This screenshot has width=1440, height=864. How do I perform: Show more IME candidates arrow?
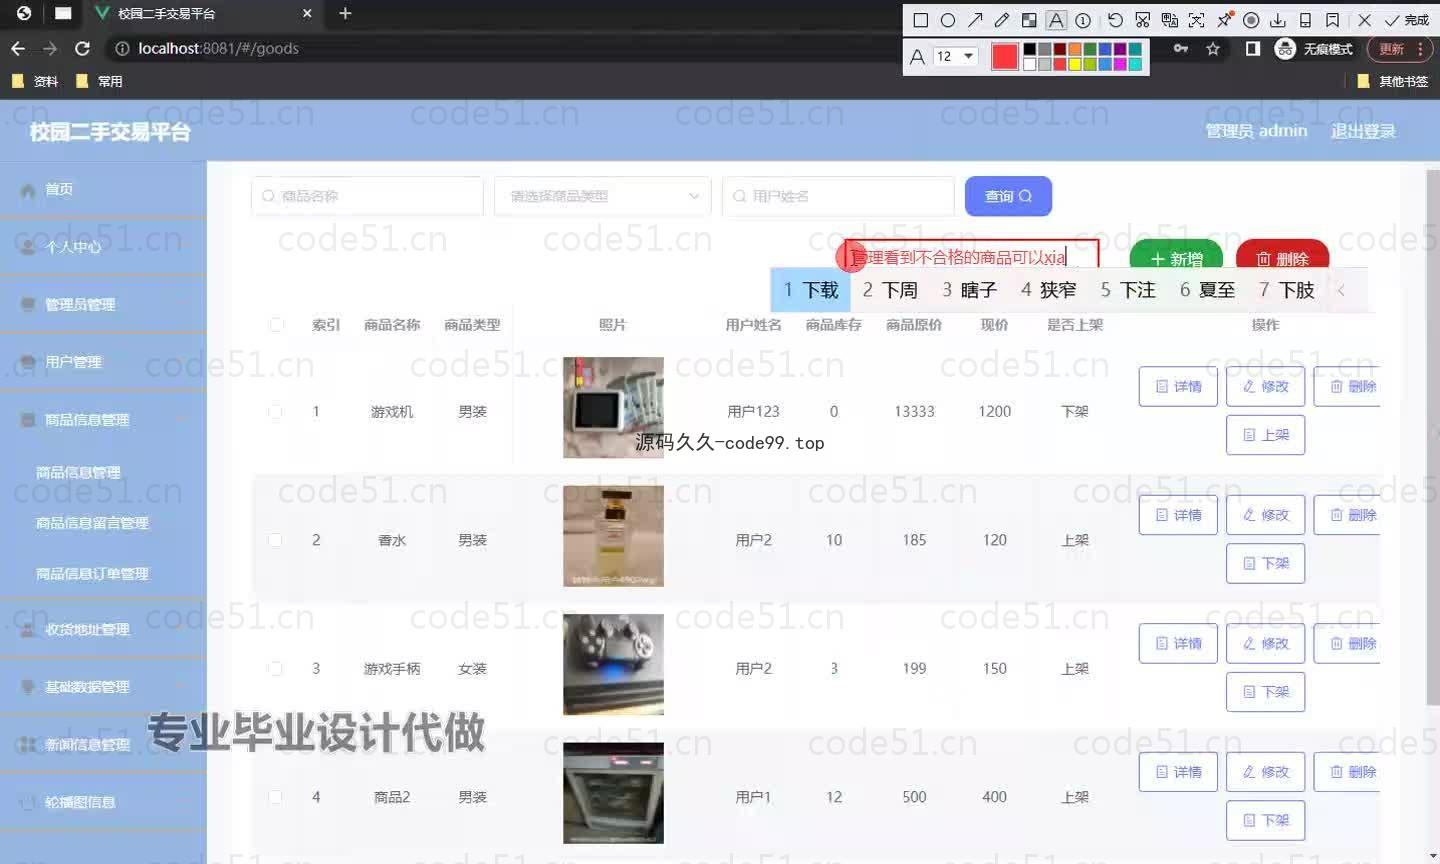point(1341,290)
